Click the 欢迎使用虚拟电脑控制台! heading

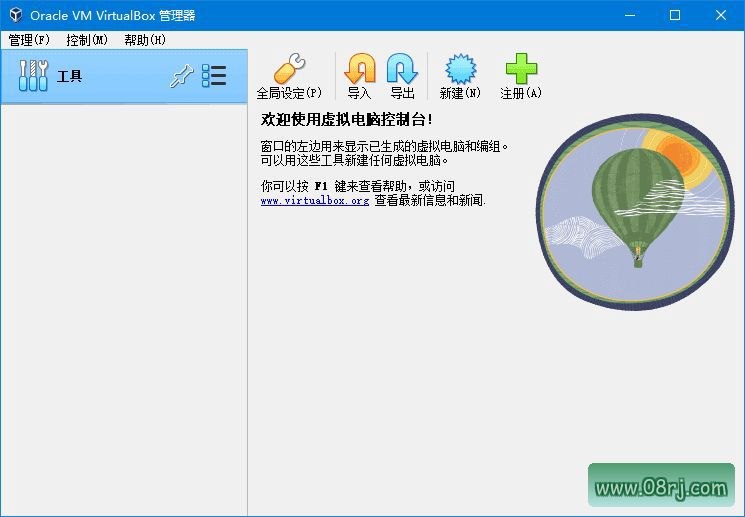click(347, 119)
